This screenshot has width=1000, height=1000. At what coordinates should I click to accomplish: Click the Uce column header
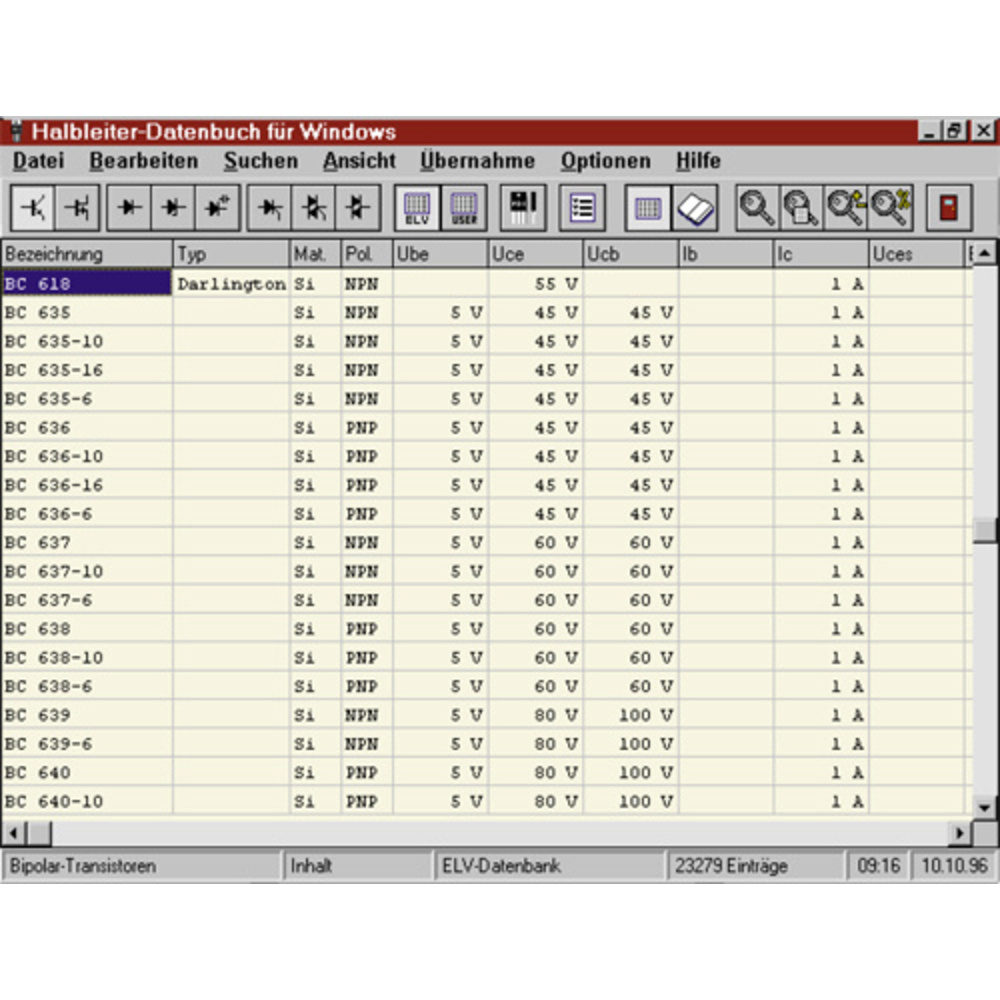click(x=536, y=254)
